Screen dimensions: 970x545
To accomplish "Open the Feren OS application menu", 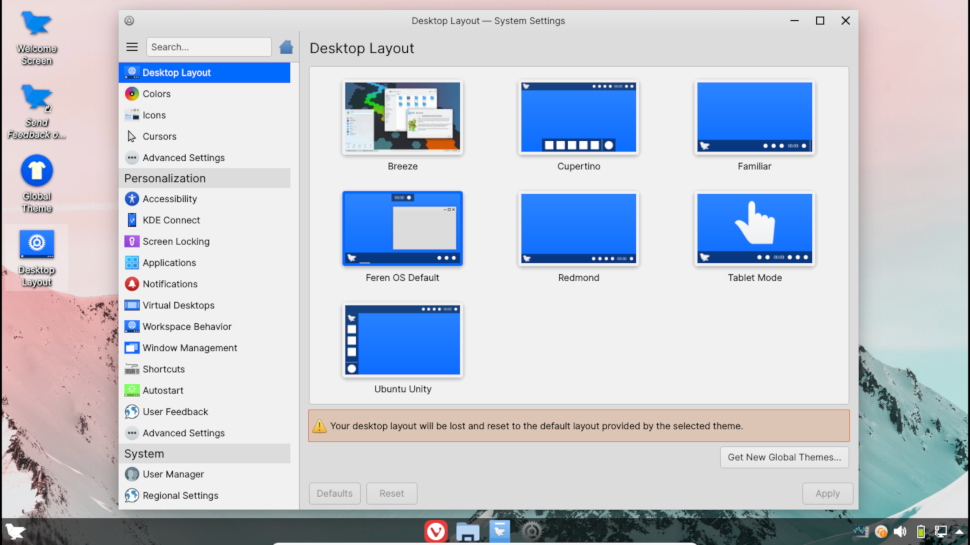I will pyautogui.click(x=15, y=531).
